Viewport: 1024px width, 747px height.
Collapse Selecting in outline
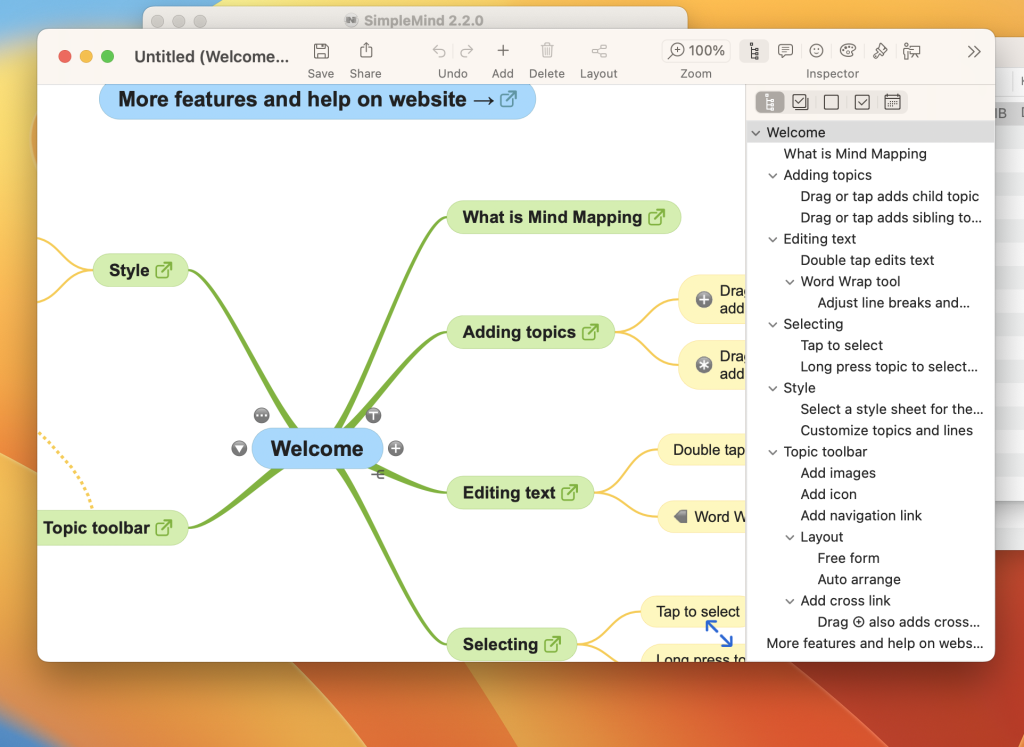click(x=773, y=325)
